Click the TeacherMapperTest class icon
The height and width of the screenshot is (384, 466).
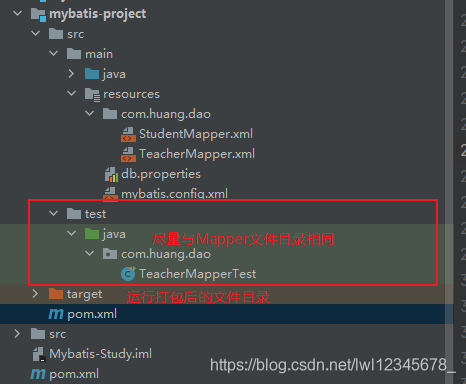click(128, 274)
